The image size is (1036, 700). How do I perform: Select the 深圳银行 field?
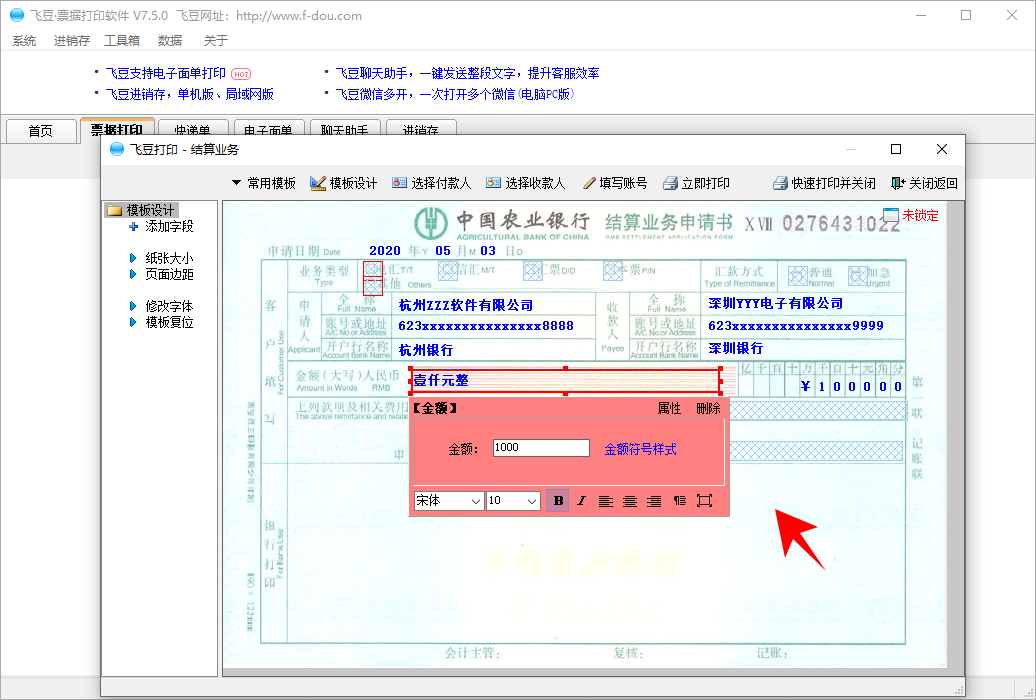pyautogui.click(x=735, y=348)
